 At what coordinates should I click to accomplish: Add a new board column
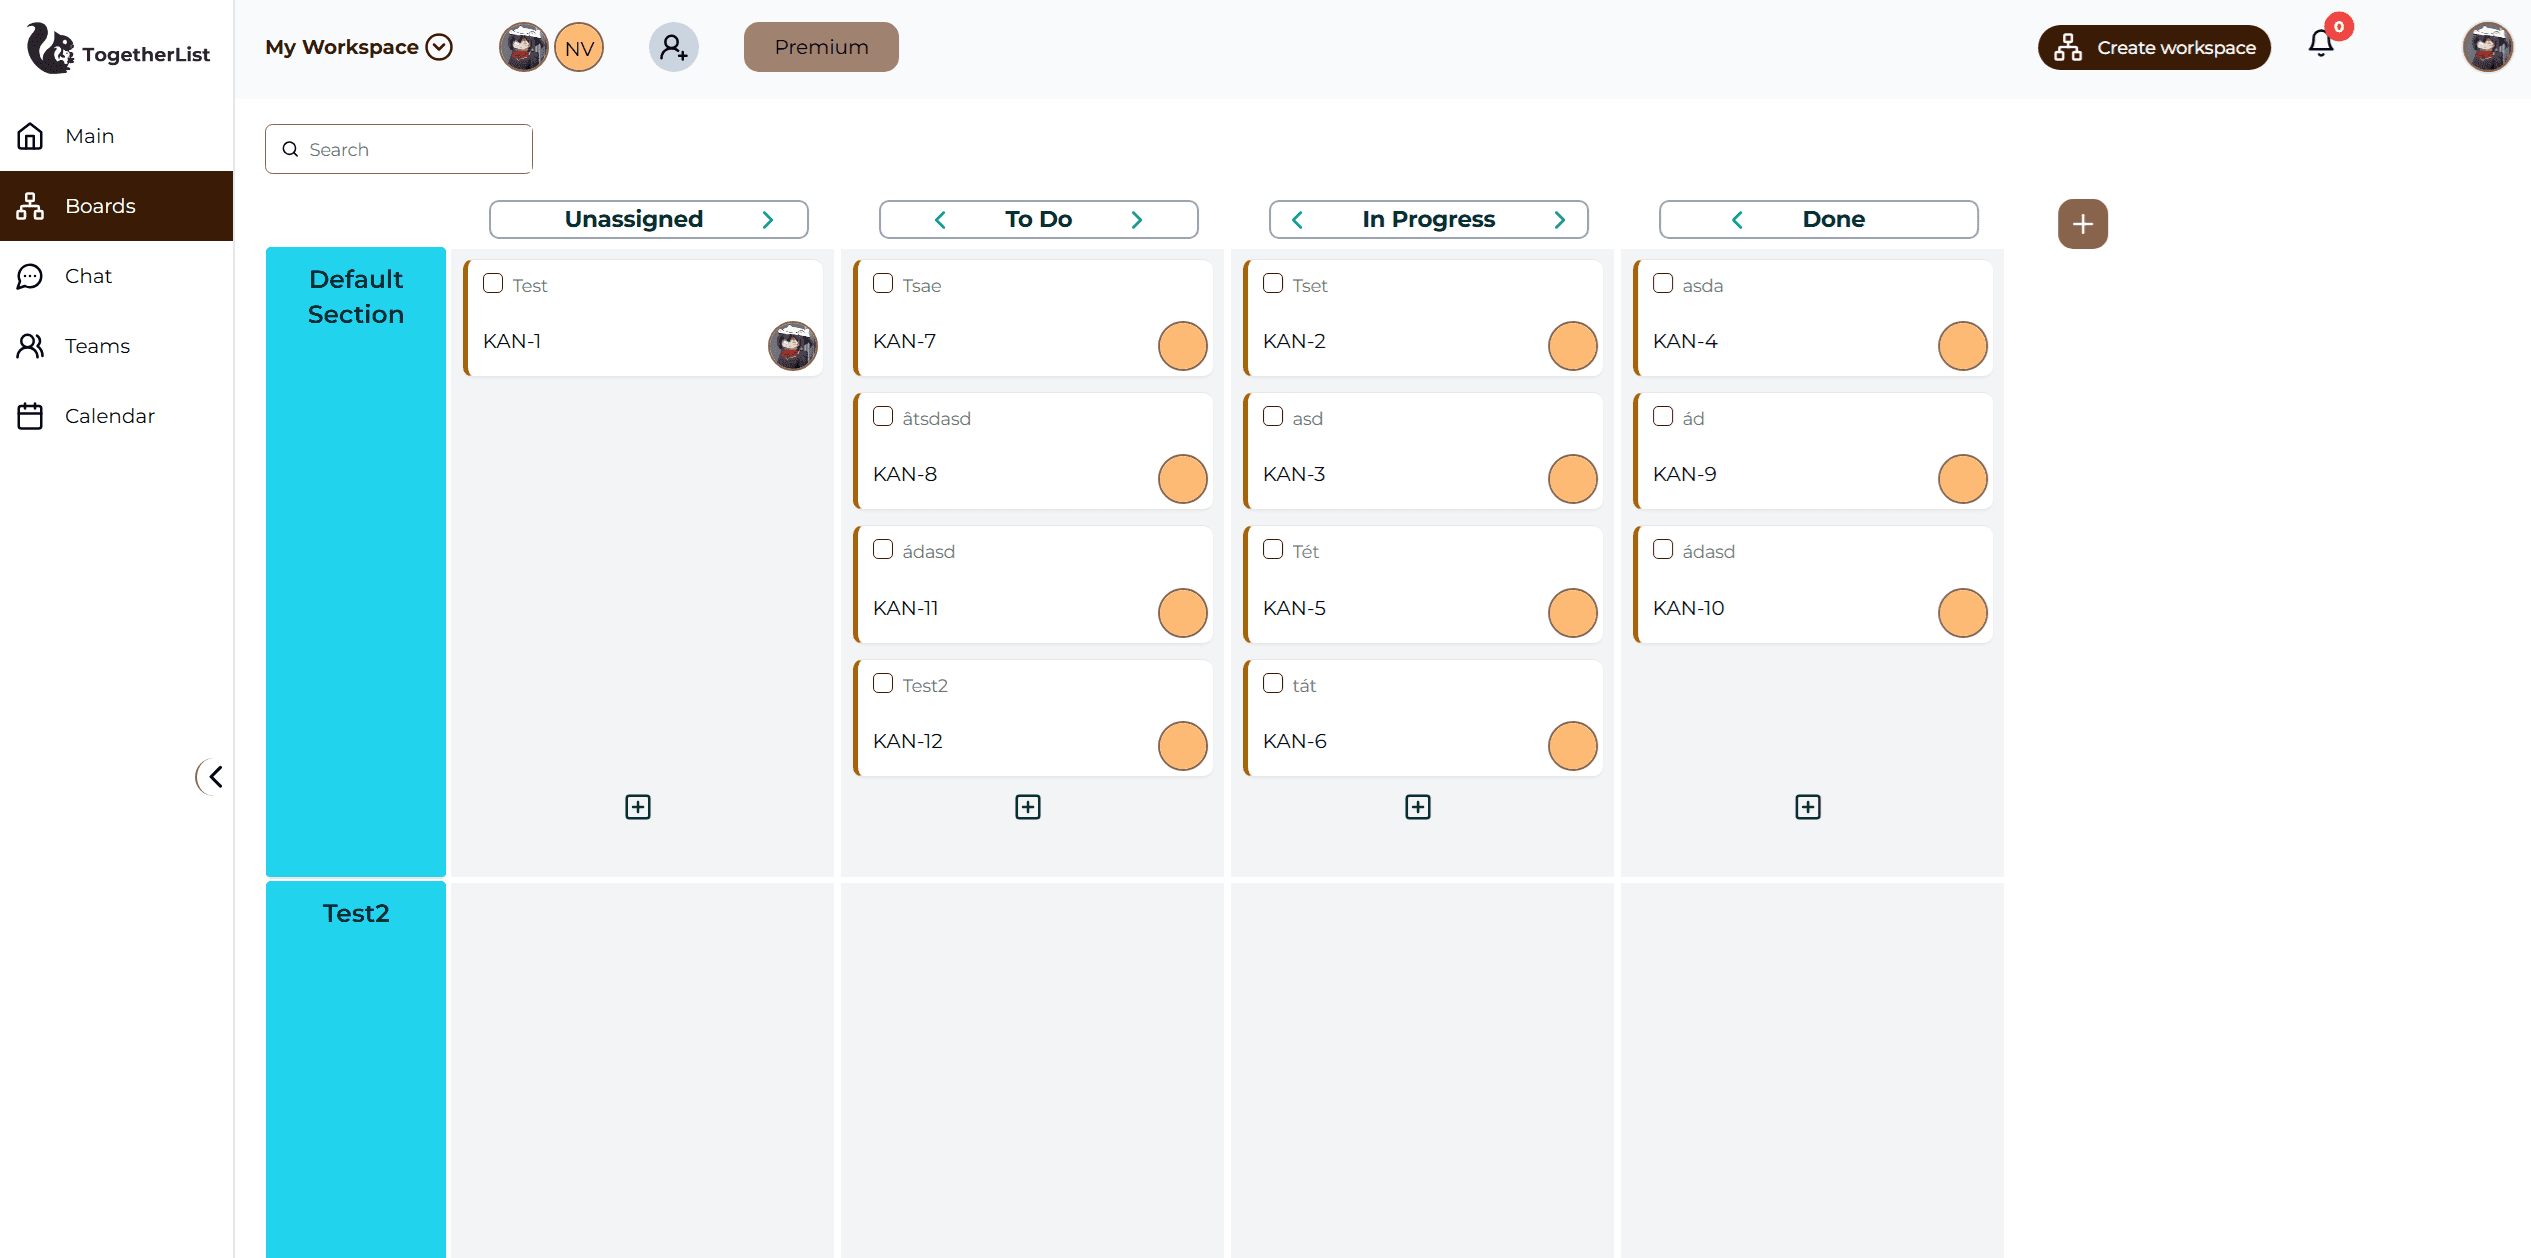[x=2082, y=224]
